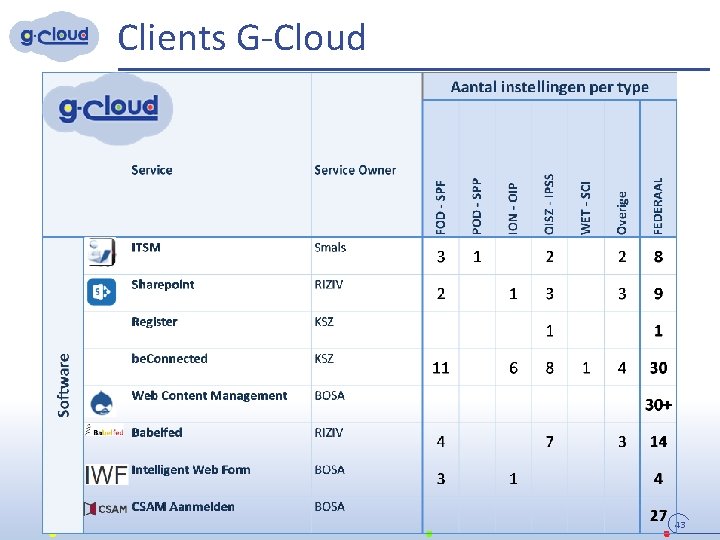The image size is (720, 540).
Task: Click the WET - SCI column header
Action: (585, 208)
